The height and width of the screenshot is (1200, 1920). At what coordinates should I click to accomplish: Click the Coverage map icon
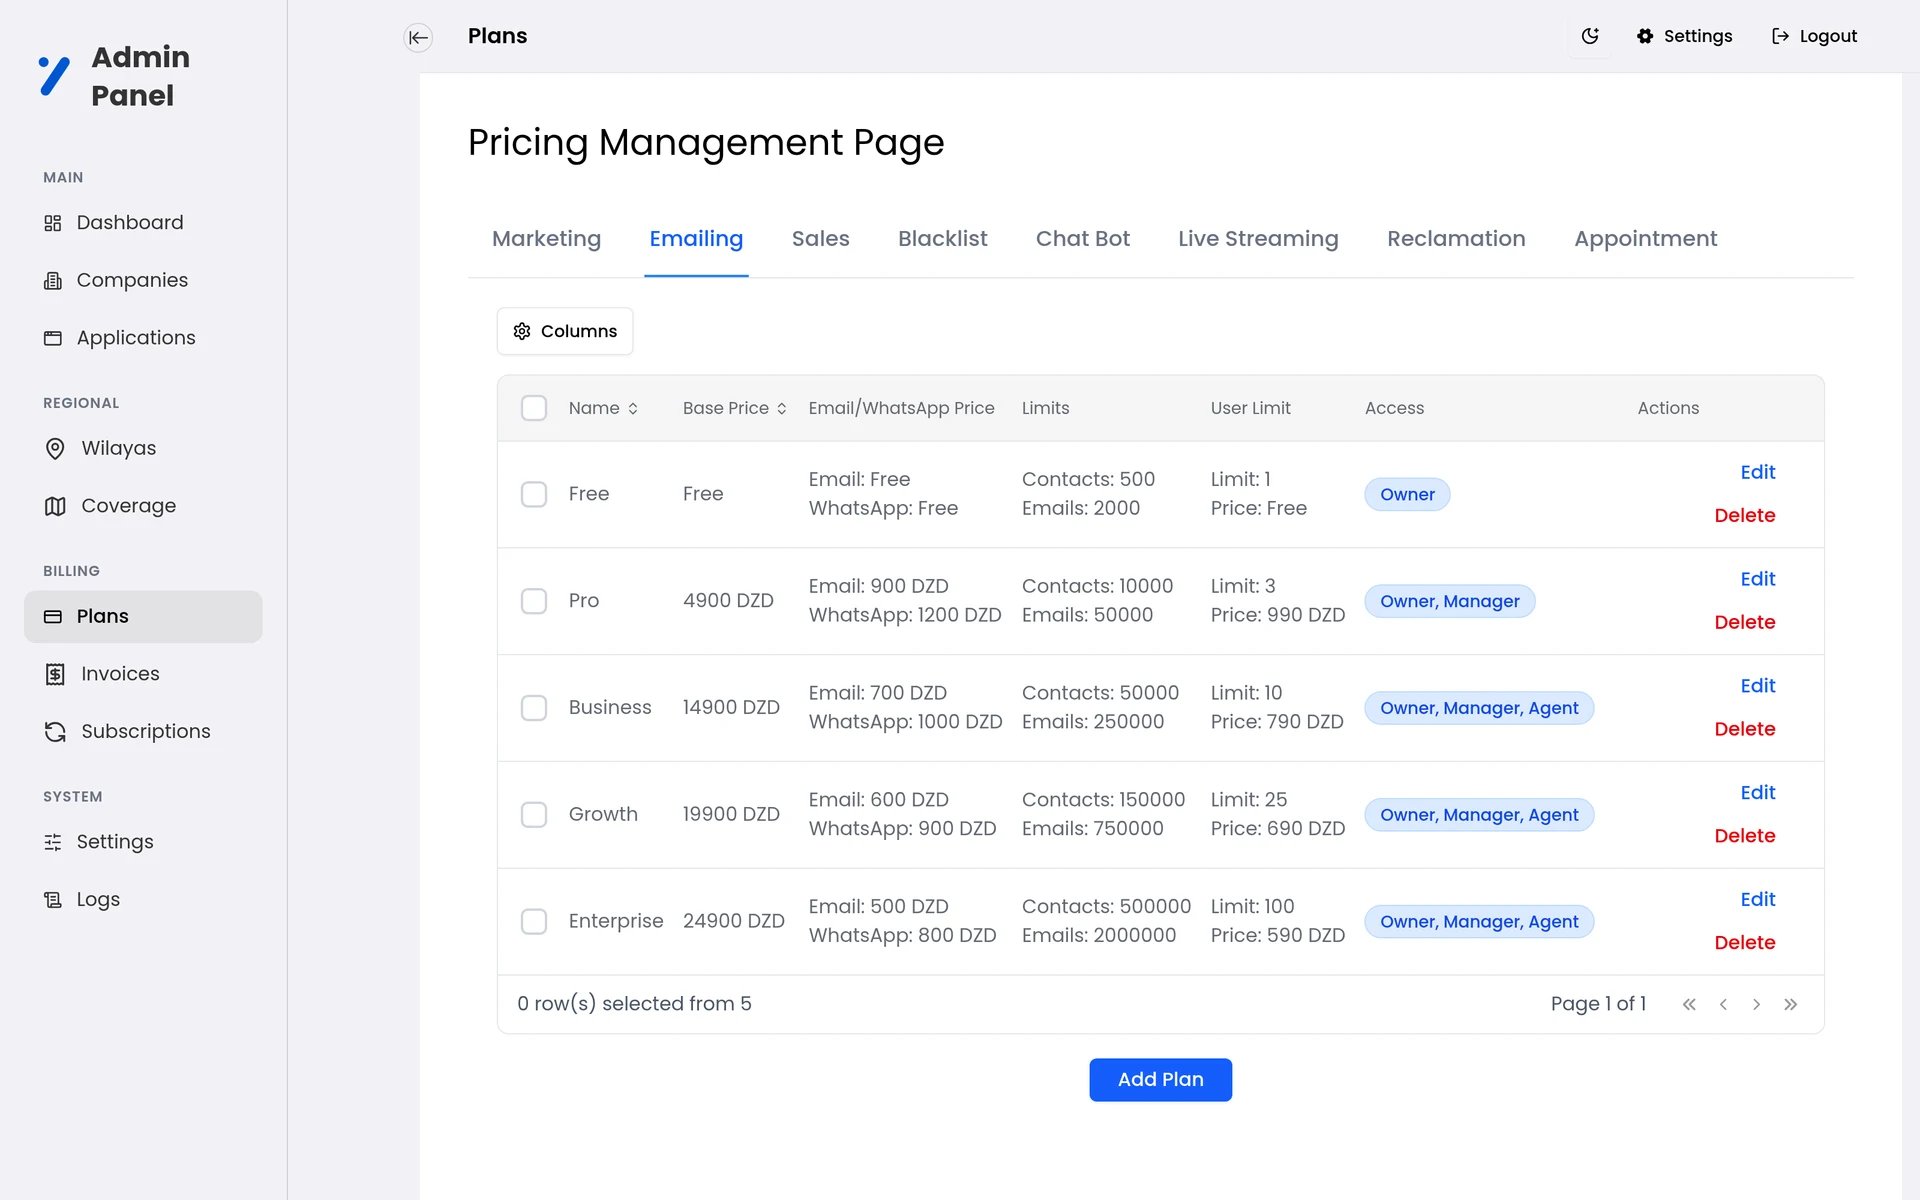click(55, 506)
